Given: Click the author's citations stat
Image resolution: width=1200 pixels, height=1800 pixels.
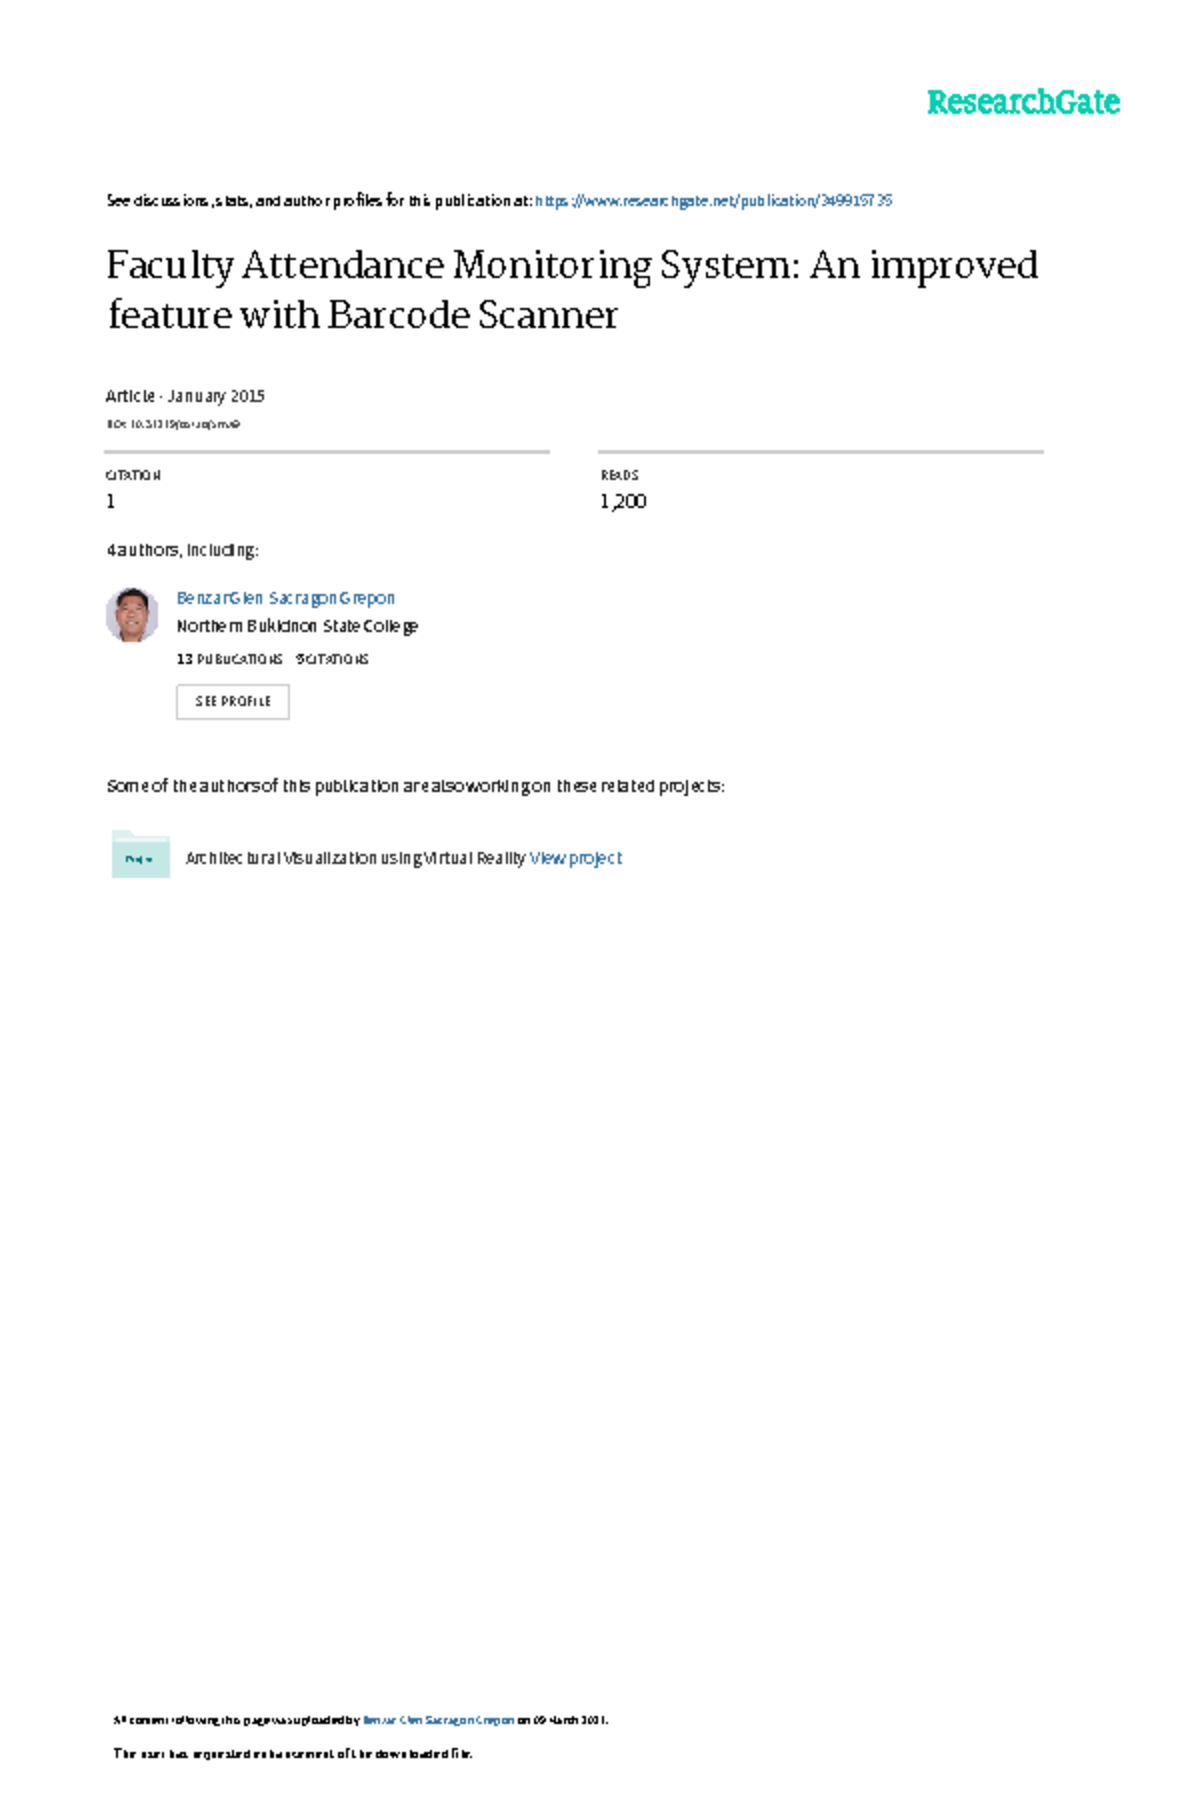Looking at the screenshot, I should (x=333, y=659).
